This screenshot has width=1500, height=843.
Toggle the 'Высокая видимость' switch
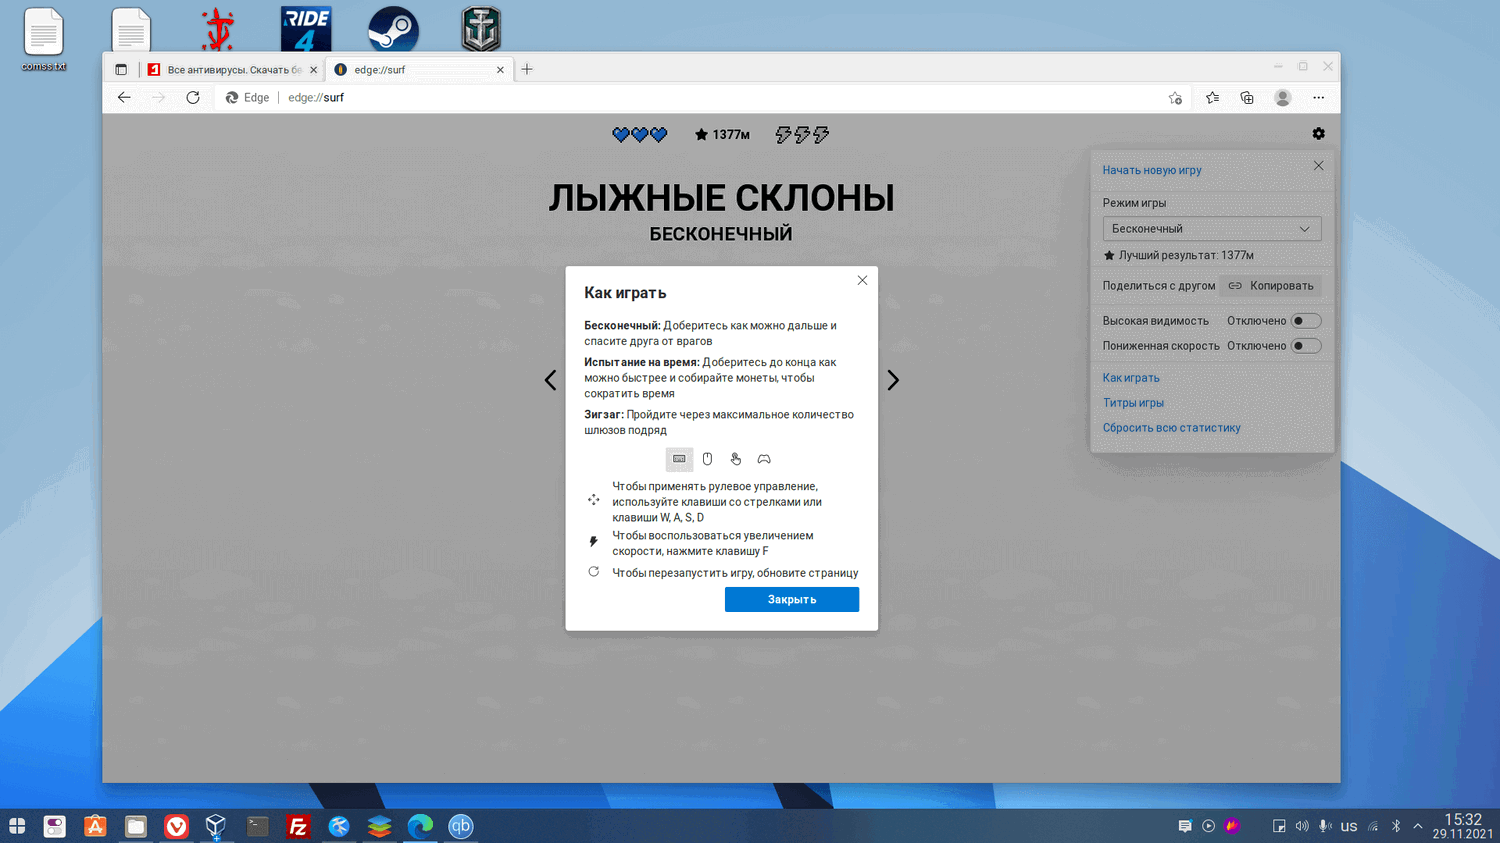click(1306, 321)
